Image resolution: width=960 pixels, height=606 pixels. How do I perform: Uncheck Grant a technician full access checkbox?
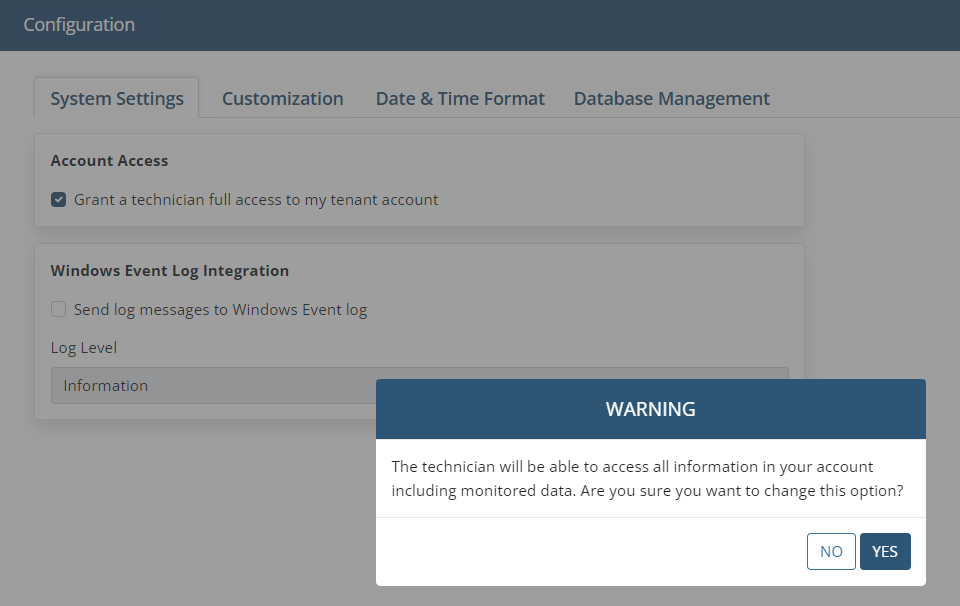58,200
